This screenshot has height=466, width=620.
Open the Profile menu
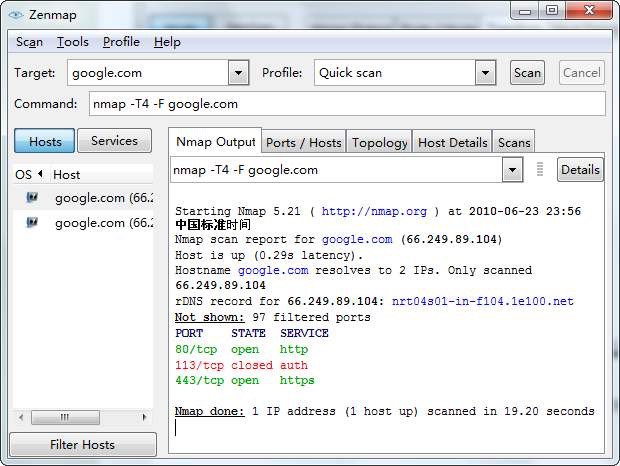(x=121, y=42)
